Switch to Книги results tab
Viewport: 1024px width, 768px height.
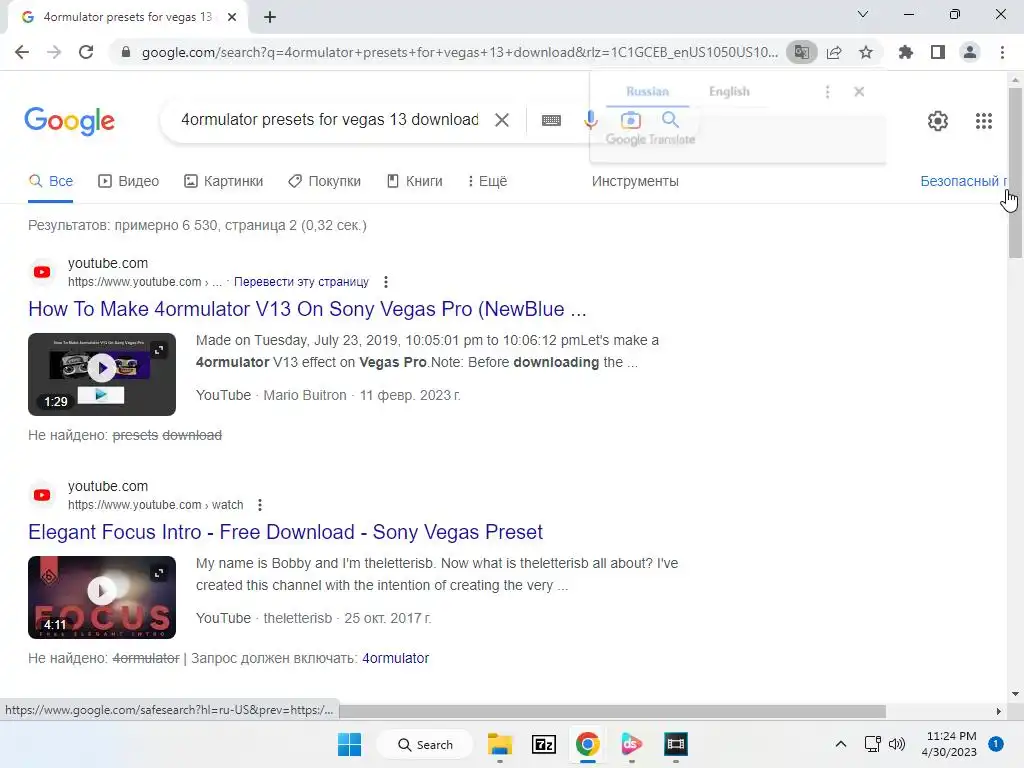pos(415,182)
